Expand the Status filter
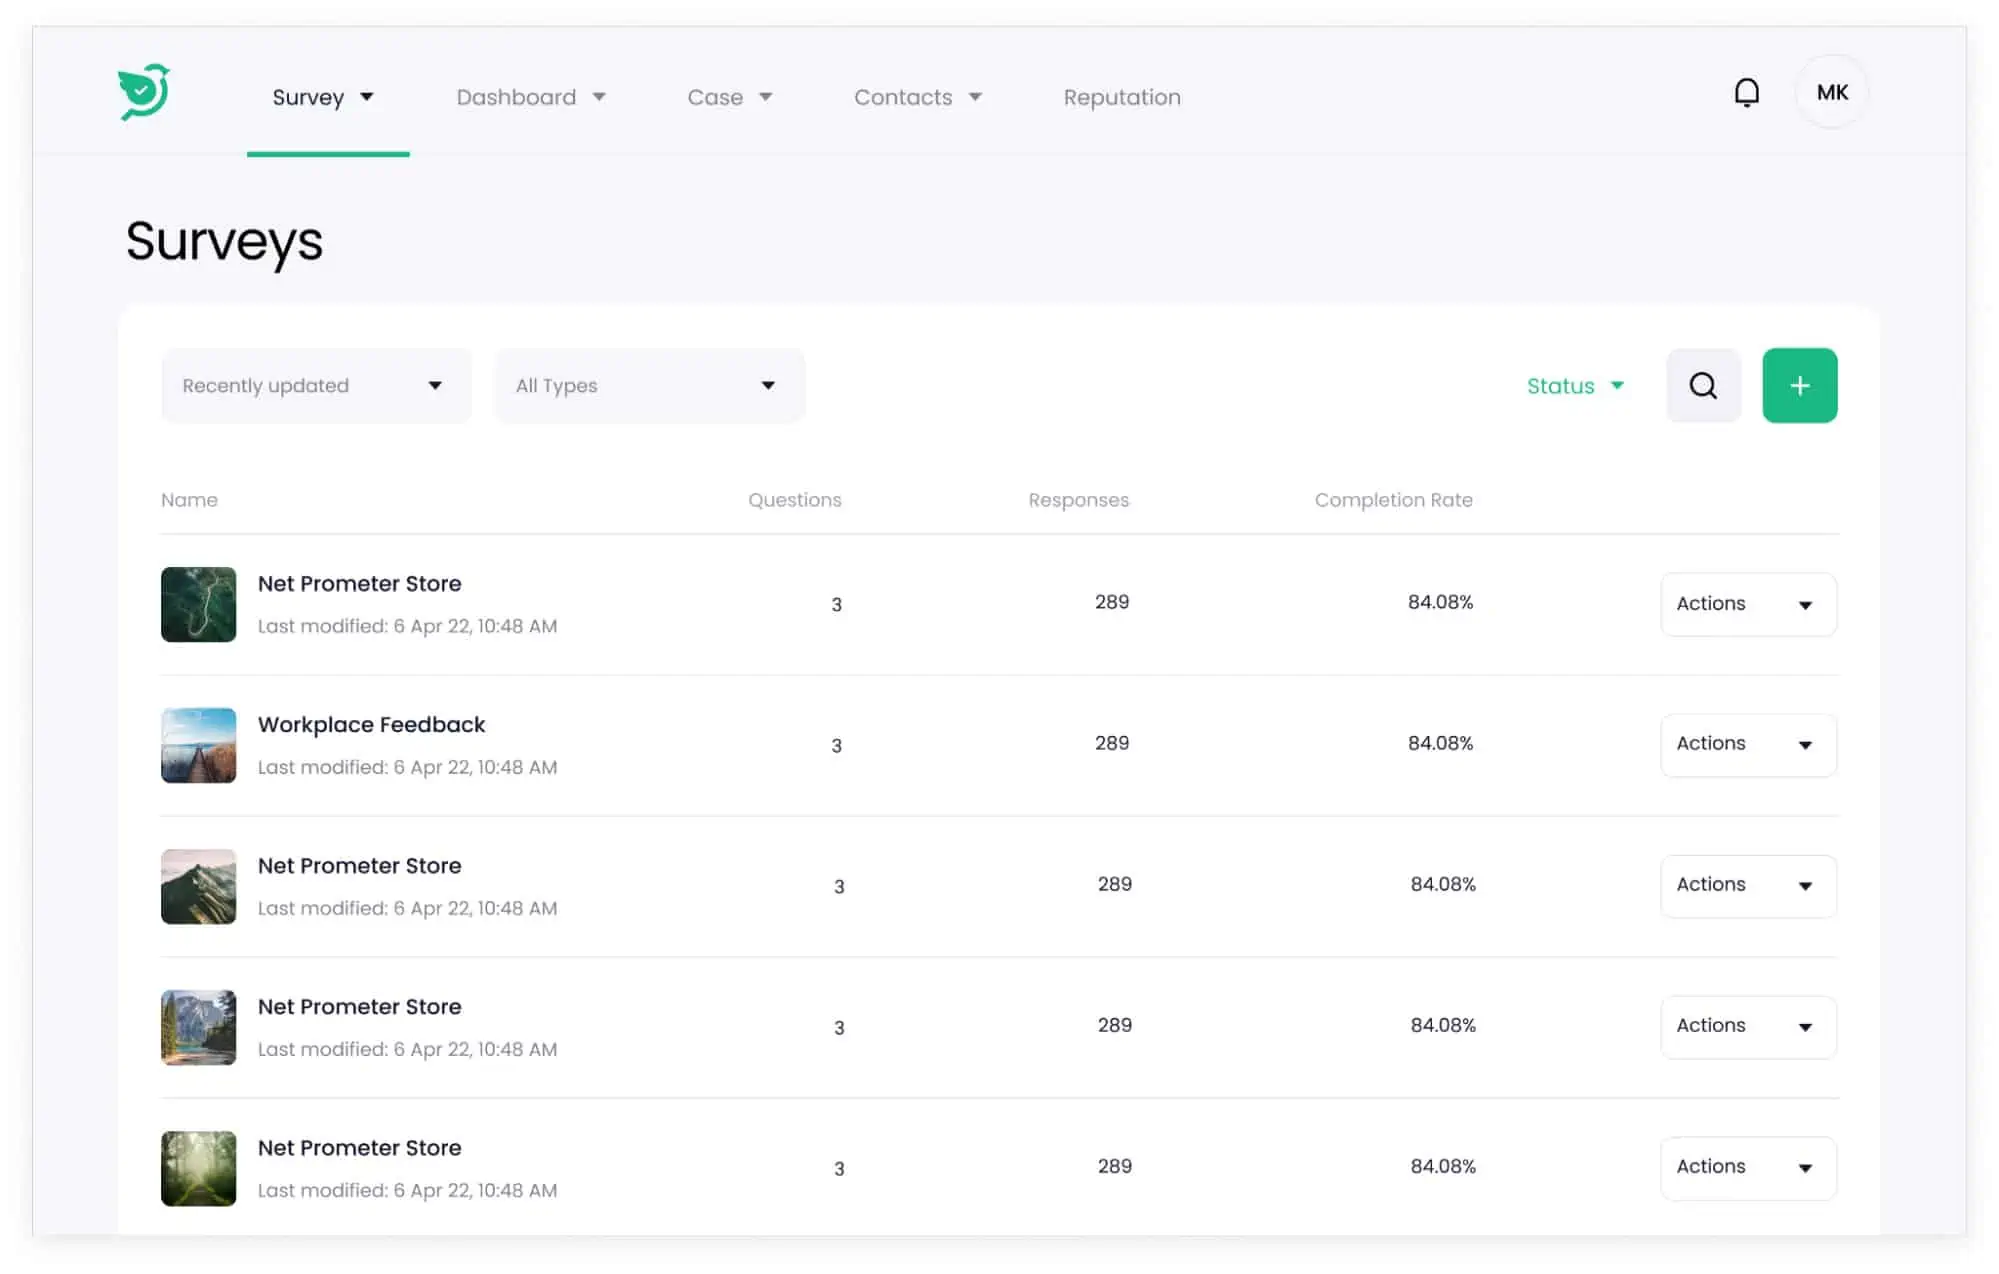Screen dimensions: 1999x1274 (x=1574, y=386)
